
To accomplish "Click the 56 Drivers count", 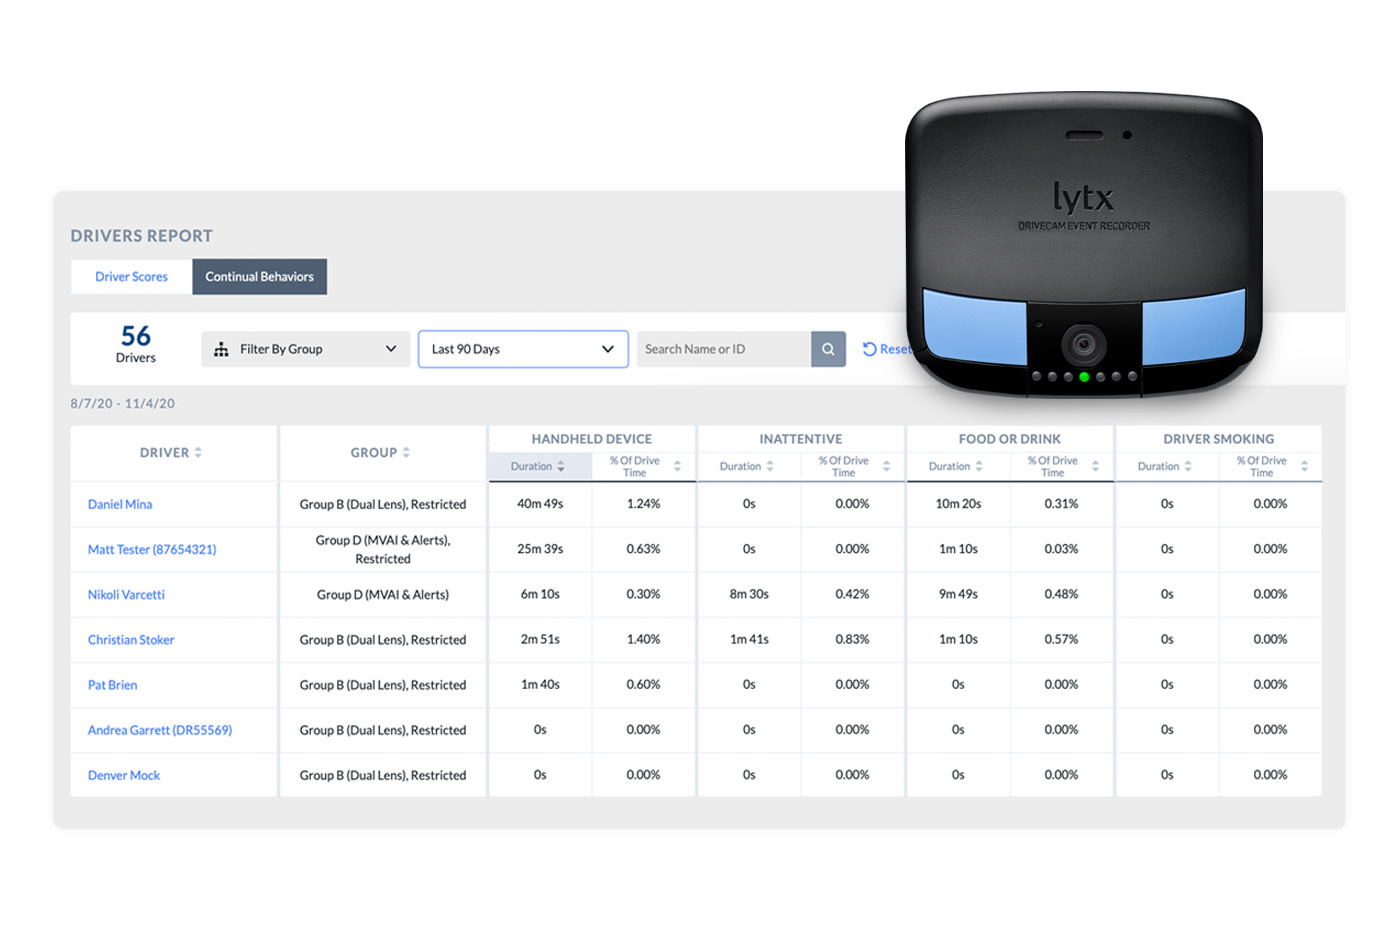I will (x=136, y=344).
